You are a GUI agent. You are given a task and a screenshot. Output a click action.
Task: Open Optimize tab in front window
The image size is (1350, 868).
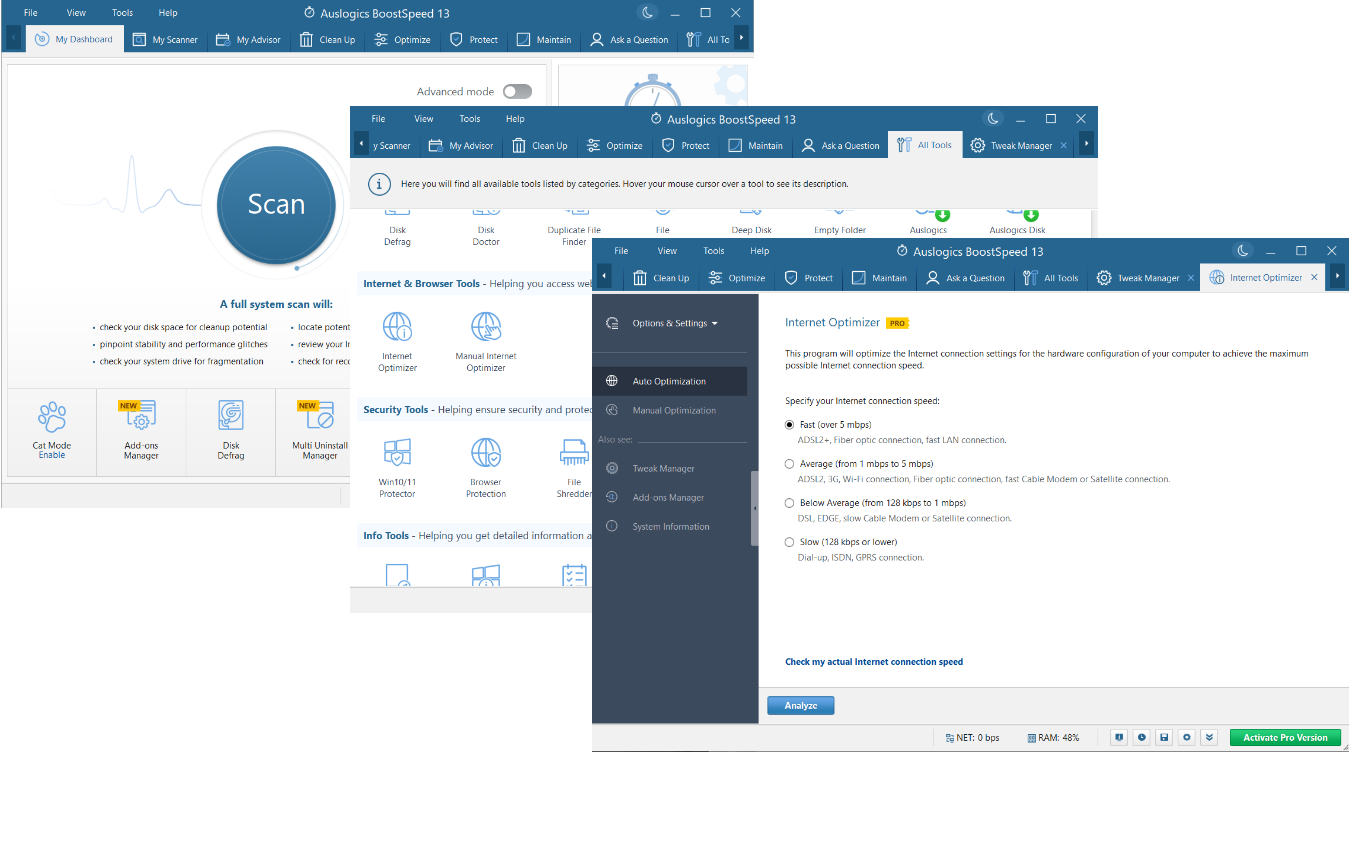point(736,278)
